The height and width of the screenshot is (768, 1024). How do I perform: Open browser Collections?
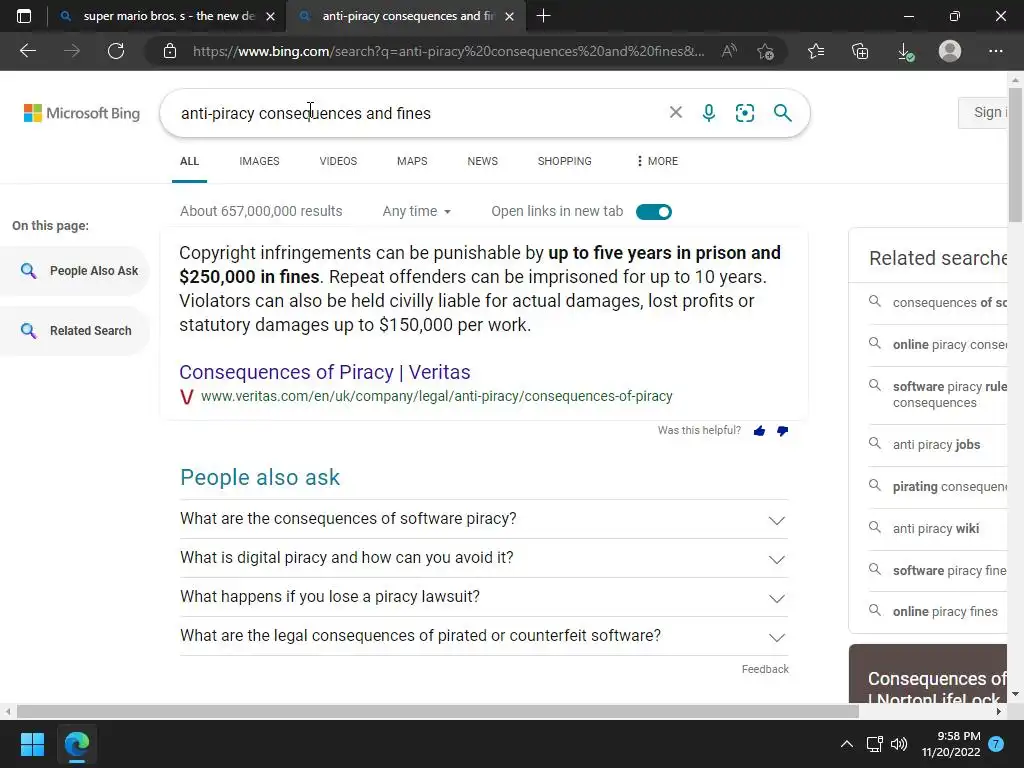tap(860, 51)
